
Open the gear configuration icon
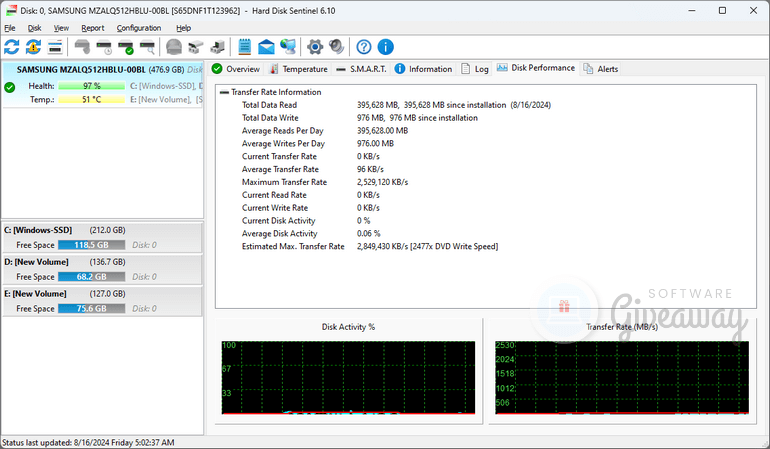tap(315, 47)
